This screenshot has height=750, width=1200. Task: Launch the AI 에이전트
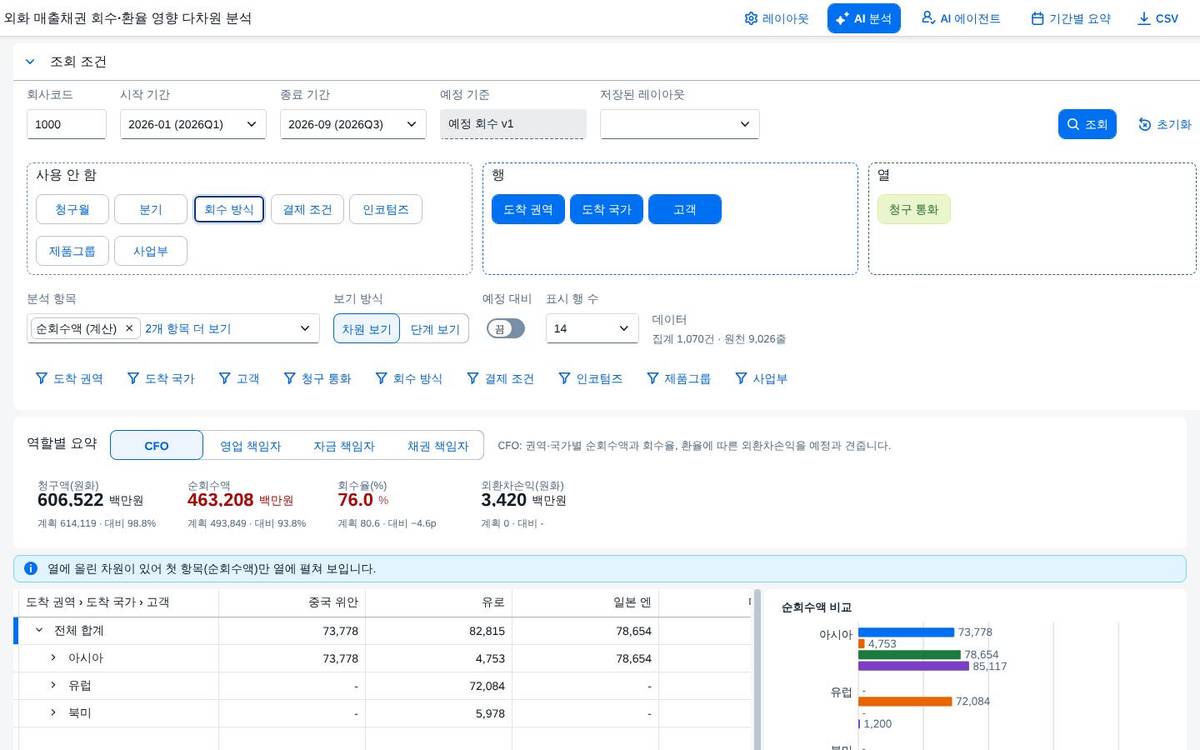tap(960, 18)
